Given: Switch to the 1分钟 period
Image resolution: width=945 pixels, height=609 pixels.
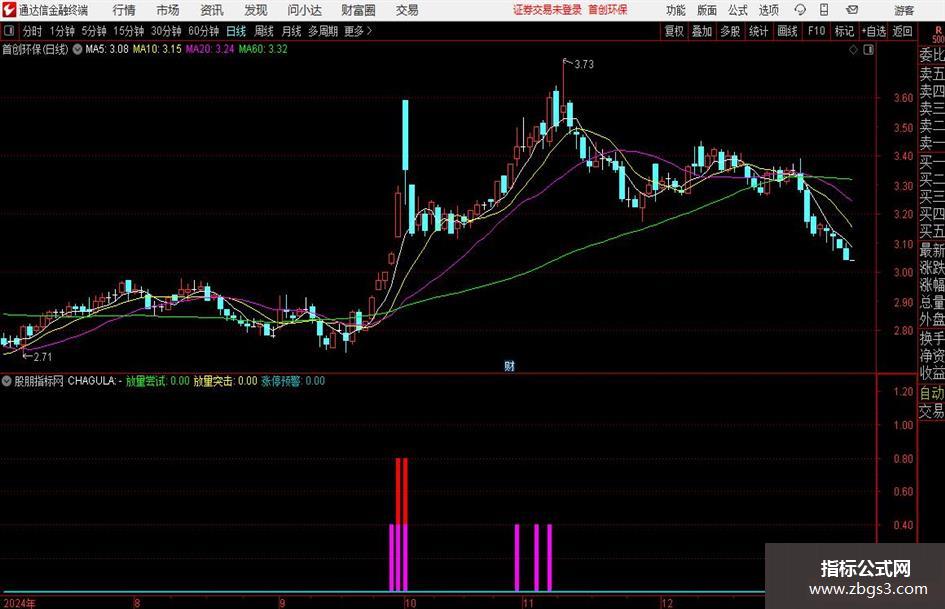Looking at the screenshot, I should (62, 31).
